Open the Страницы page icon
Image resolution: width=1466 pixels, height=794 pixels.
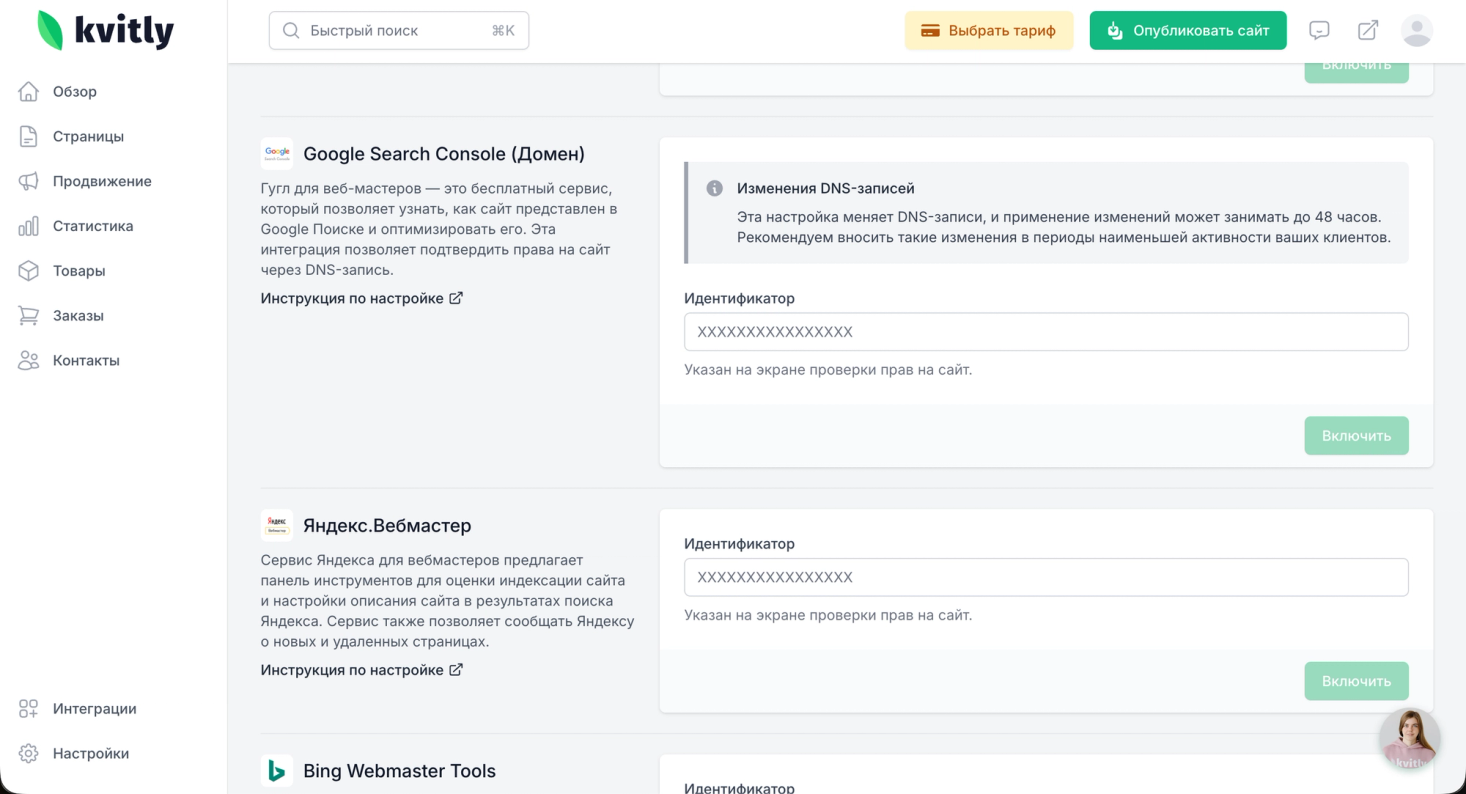click(29, 137)
